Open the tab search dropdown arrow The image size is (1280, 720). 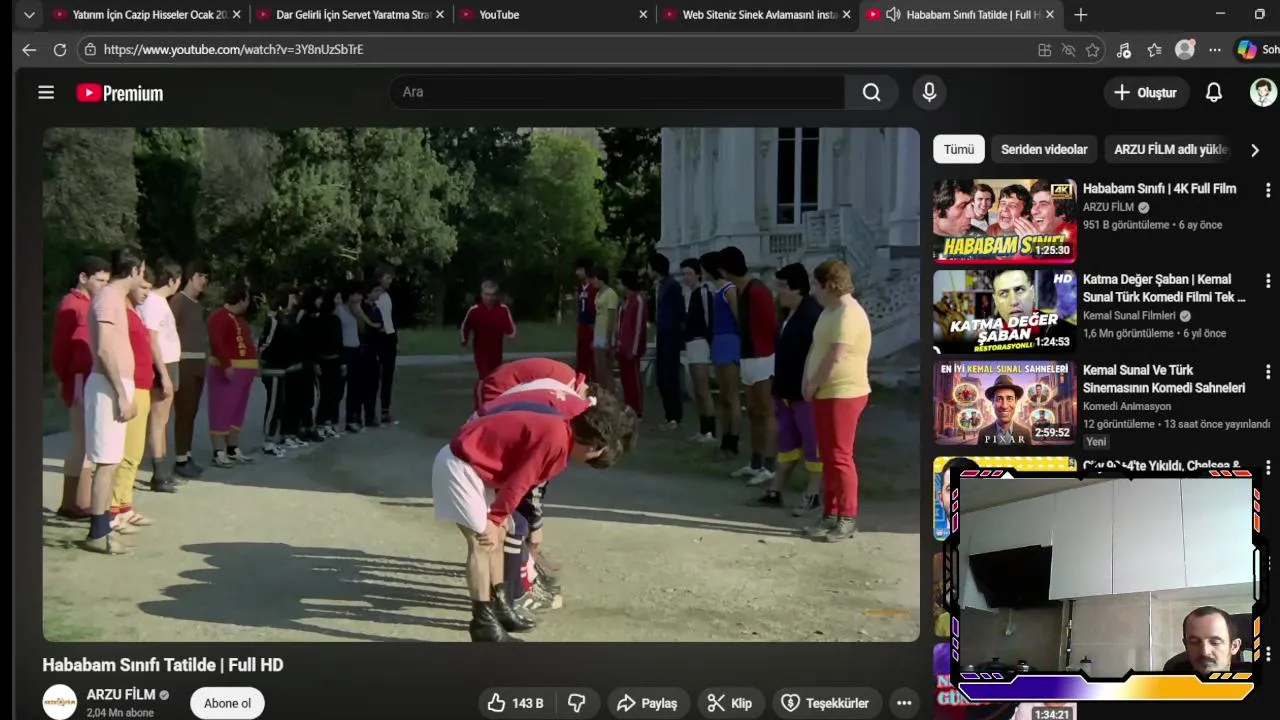[x=29, y=15]
